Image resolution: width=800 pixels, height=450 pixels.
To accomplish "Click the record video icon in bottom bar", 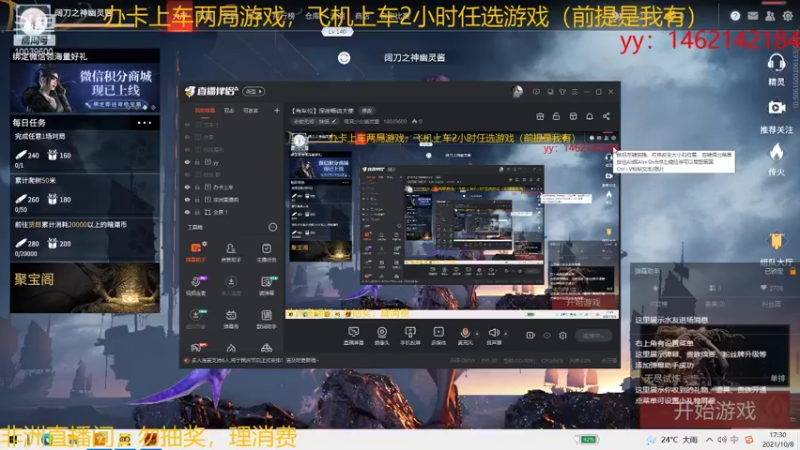I will [x=531, y=335].
